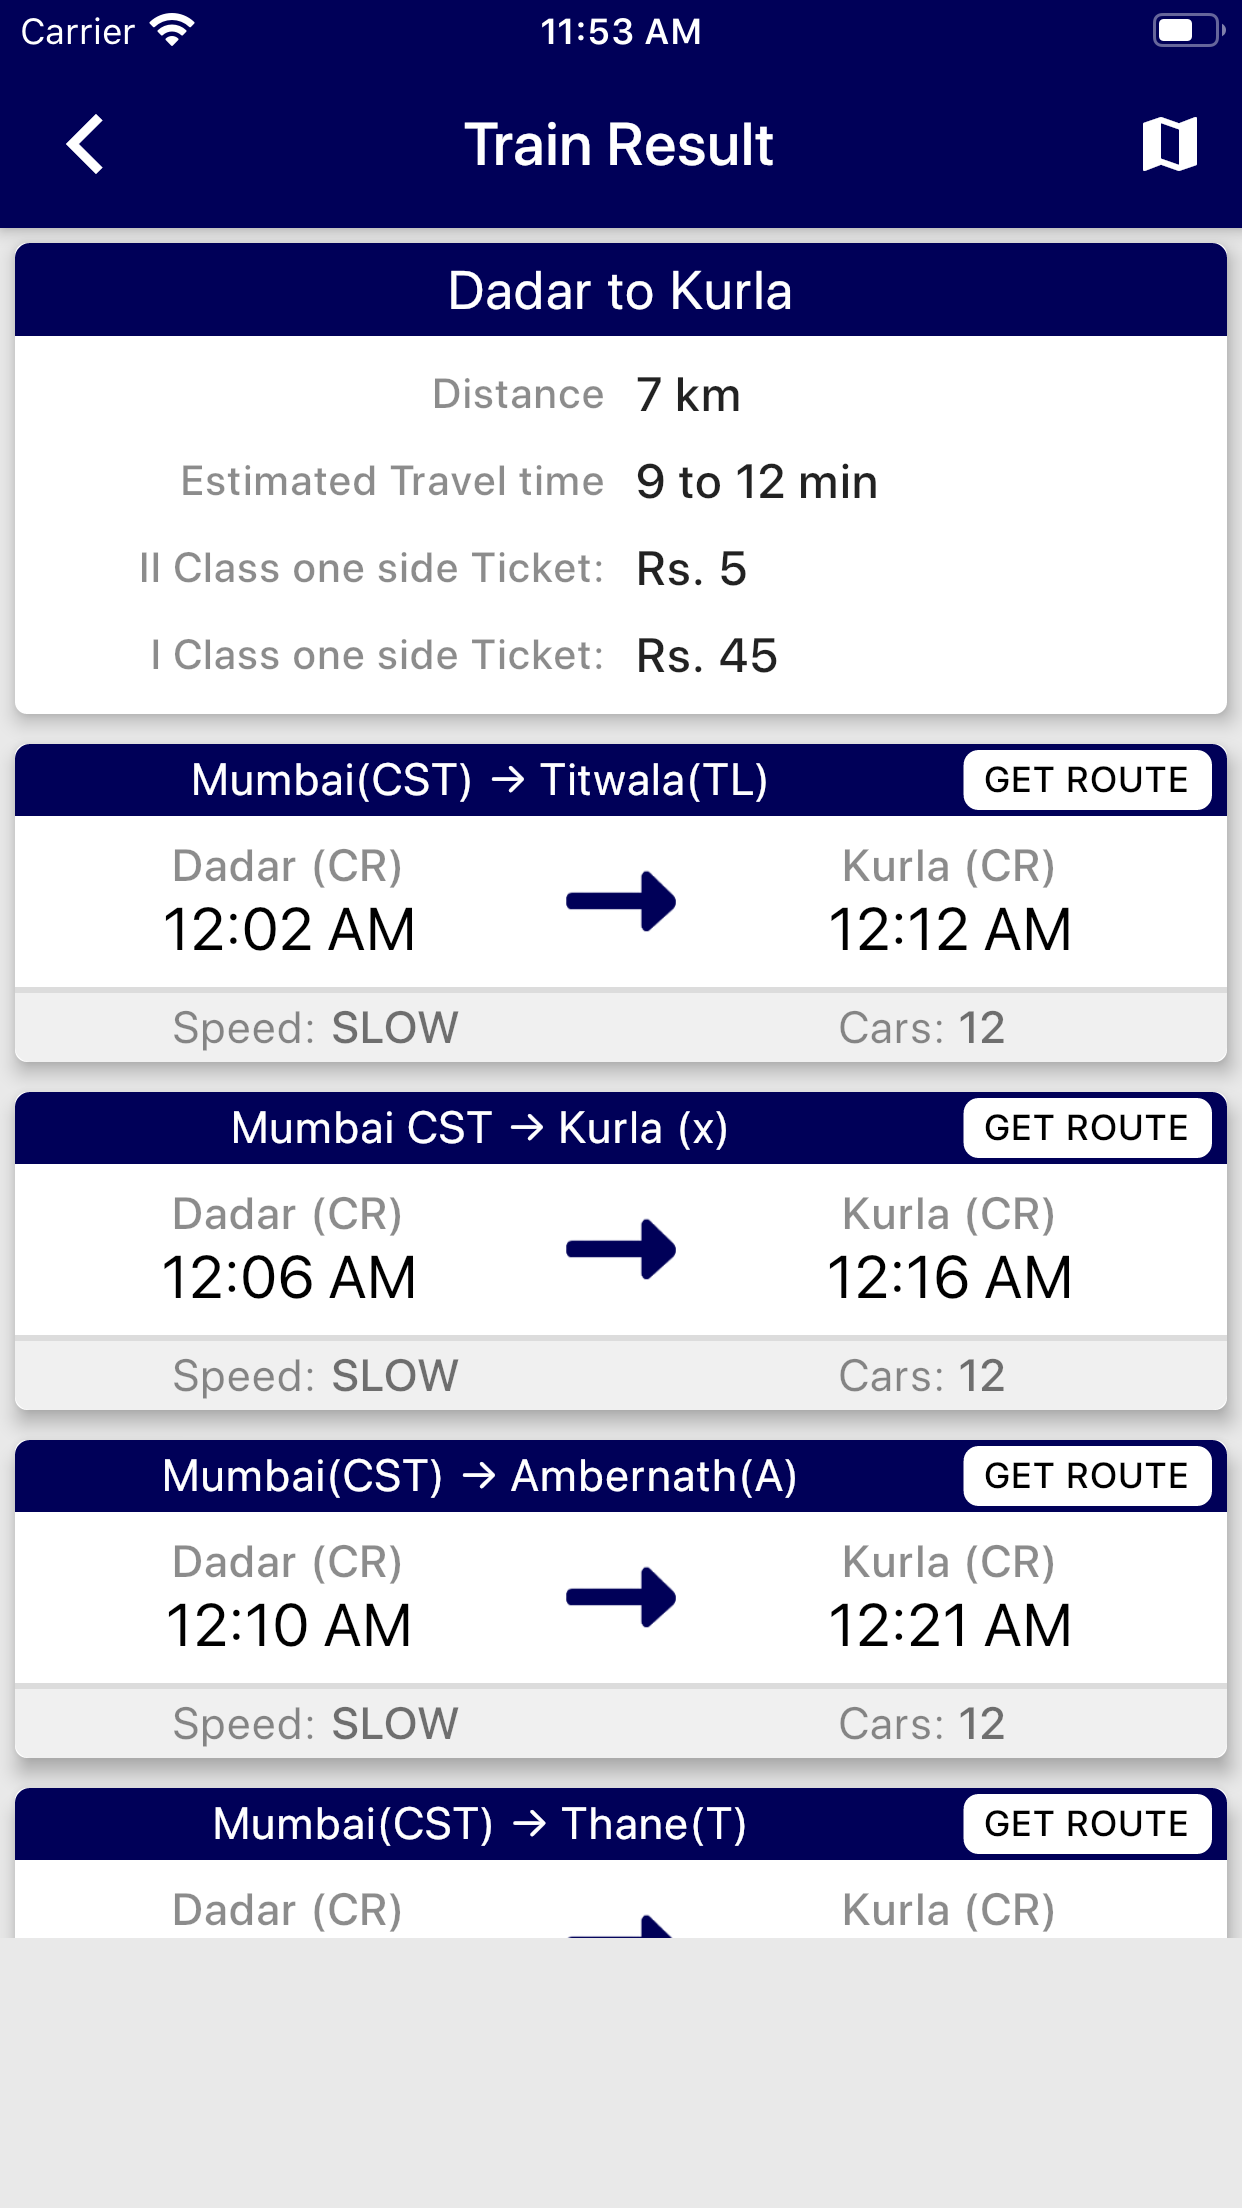Image resolution: width=1242 pixels, height=2208 pixels.
Task: Click the arrow icon in 12:10 AM train
Action: pos(621,1597)
